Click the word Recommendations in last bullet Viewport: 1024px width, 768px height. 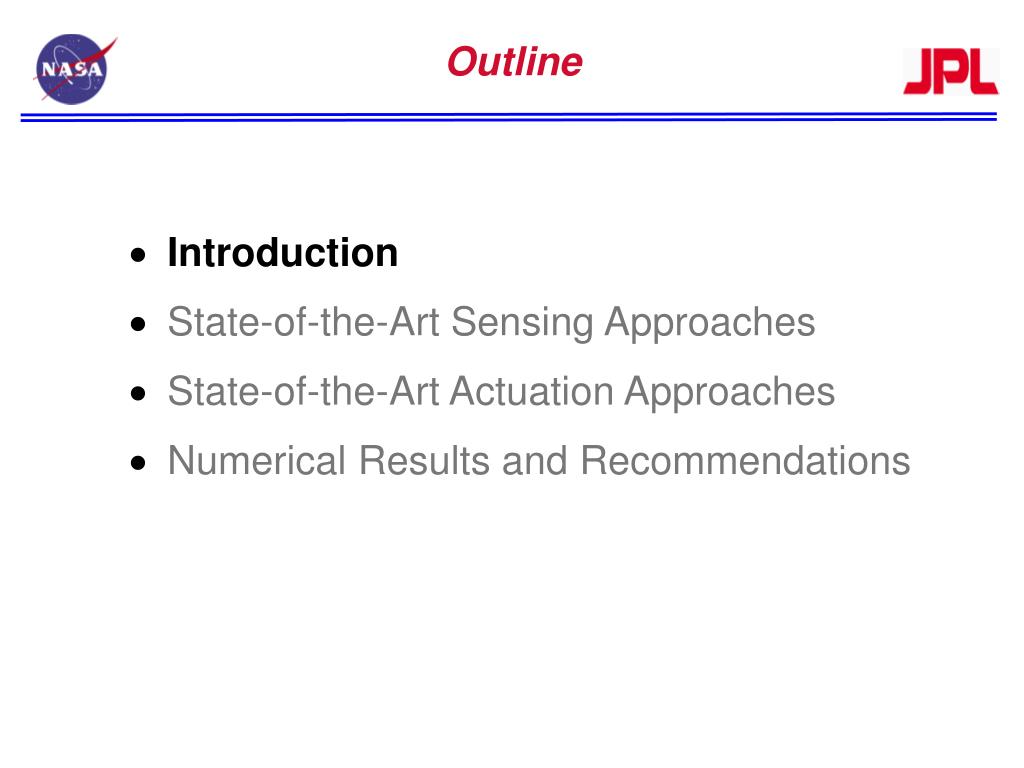click(x=745, y=460)
